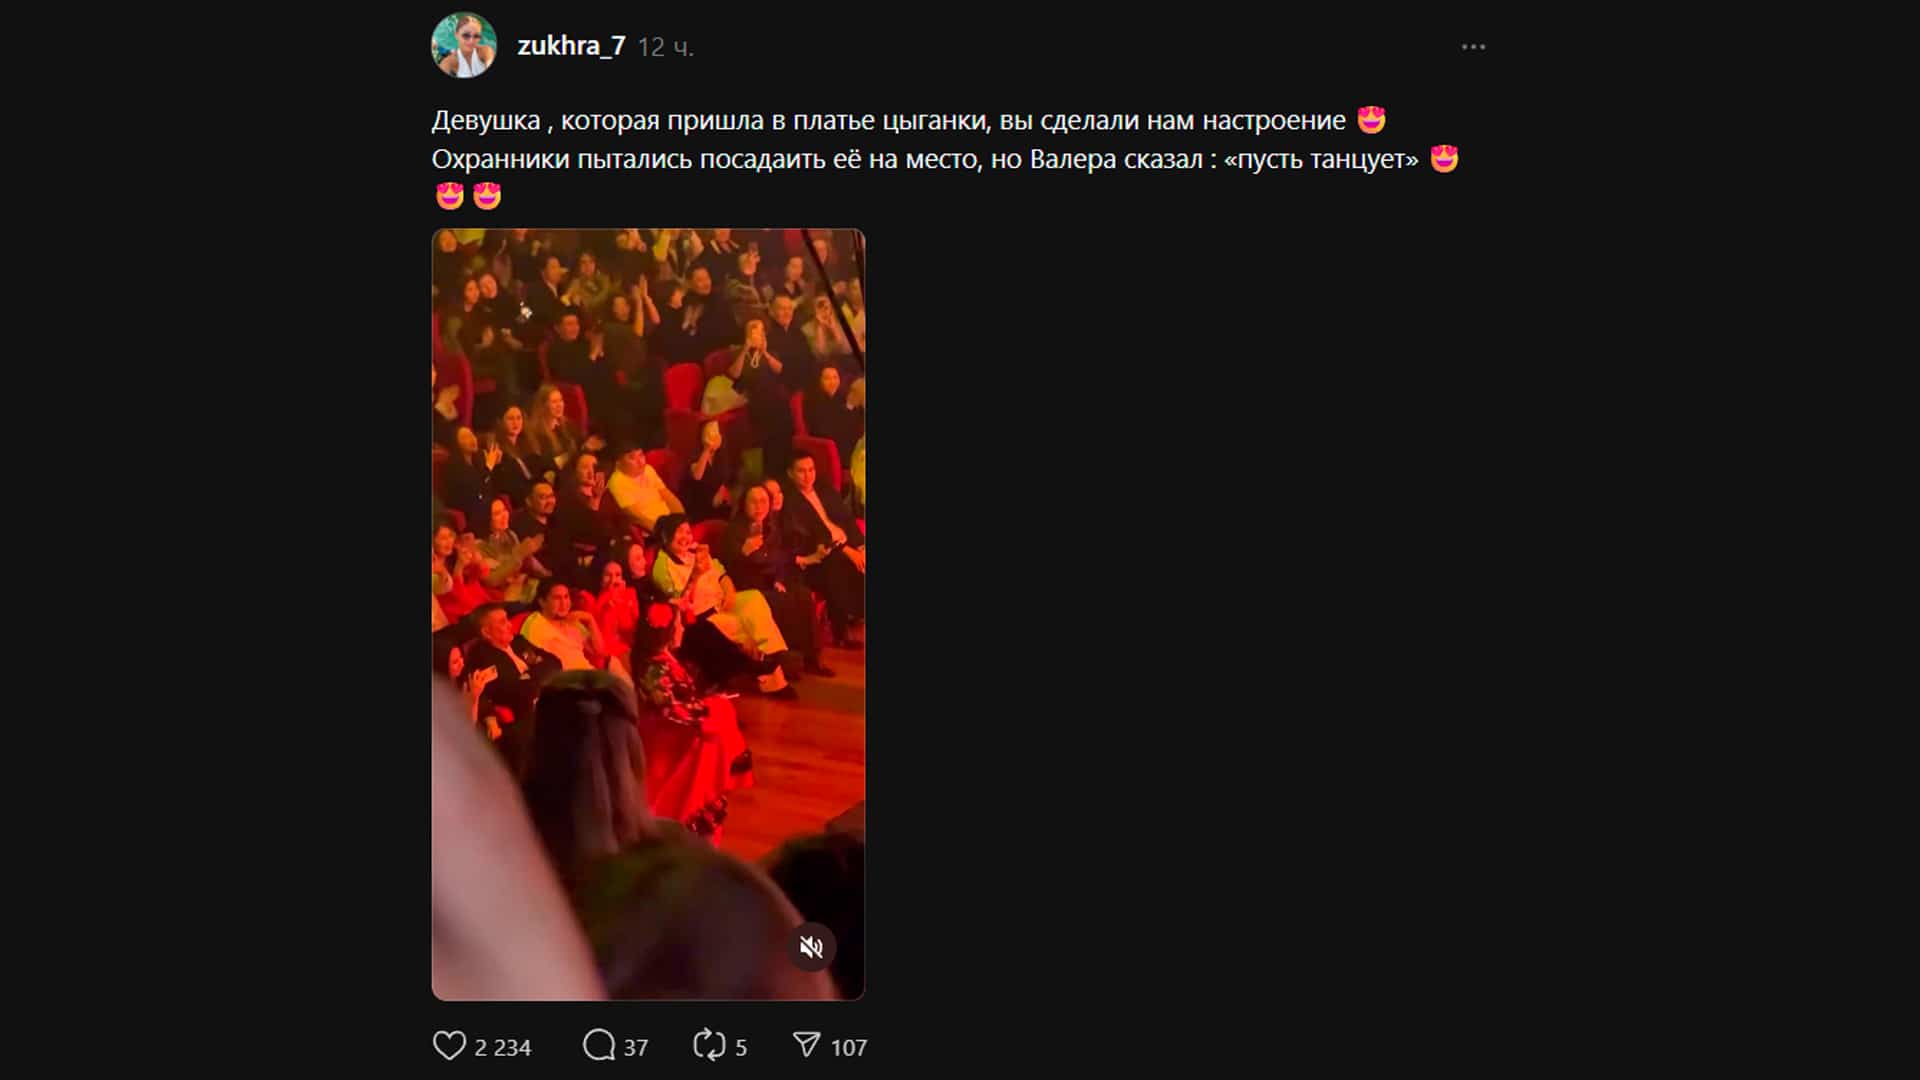1920x1080 pixels.
Task: Unmute the video with the speaker icon
Action: [x=811, y=947]
